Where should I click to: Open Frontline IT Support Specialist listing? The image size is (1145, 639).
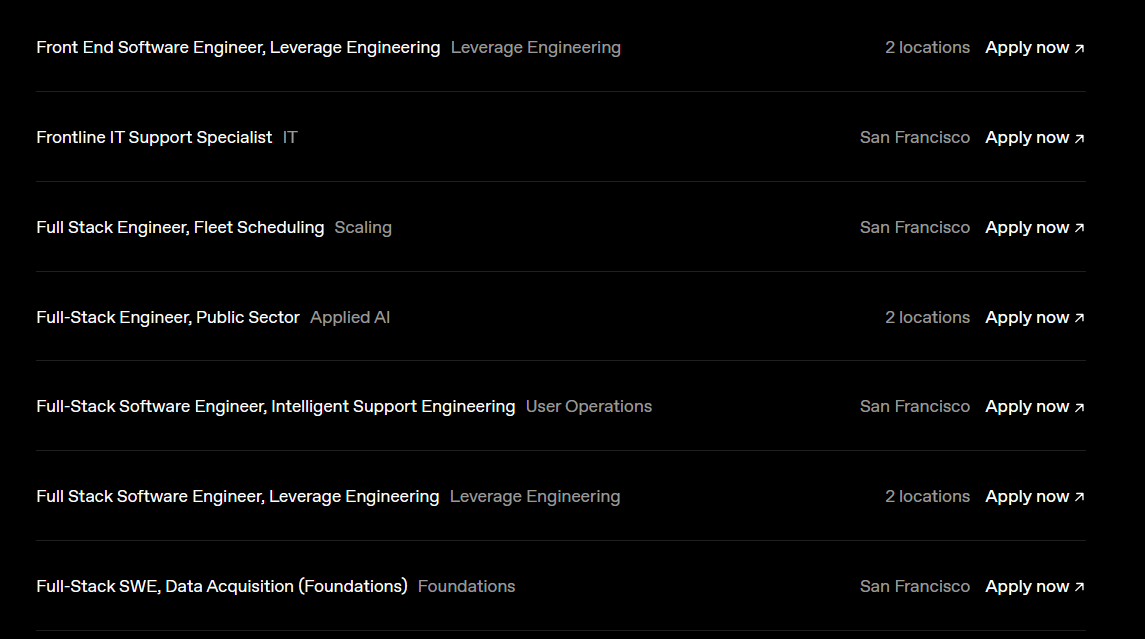154,137
